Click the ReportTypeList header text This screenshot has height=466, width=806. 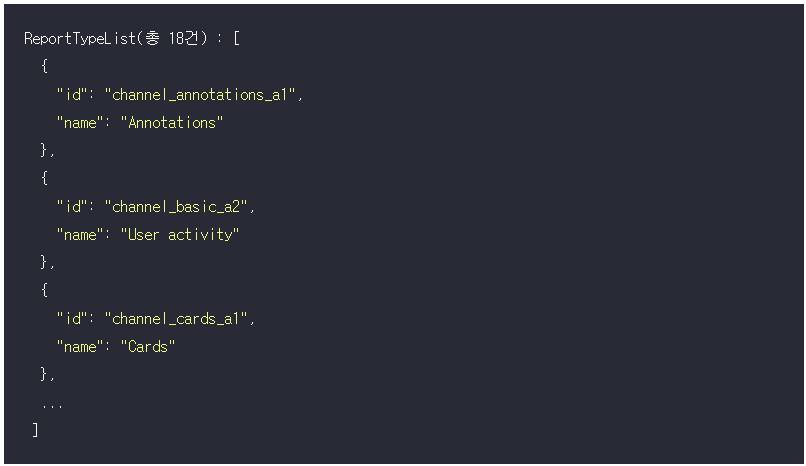click(116, 39)
